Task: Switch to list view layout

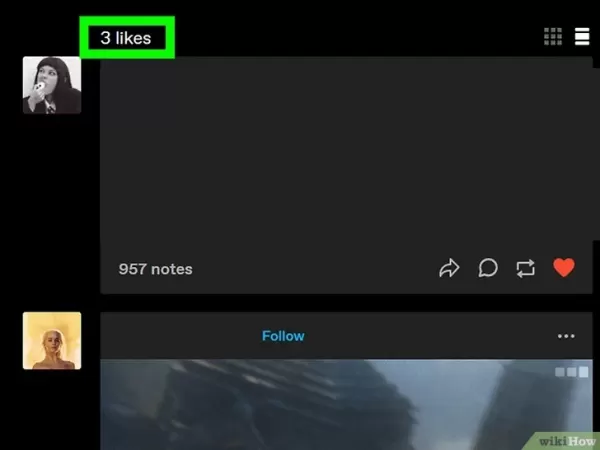Action: click(x=582, y=37)
